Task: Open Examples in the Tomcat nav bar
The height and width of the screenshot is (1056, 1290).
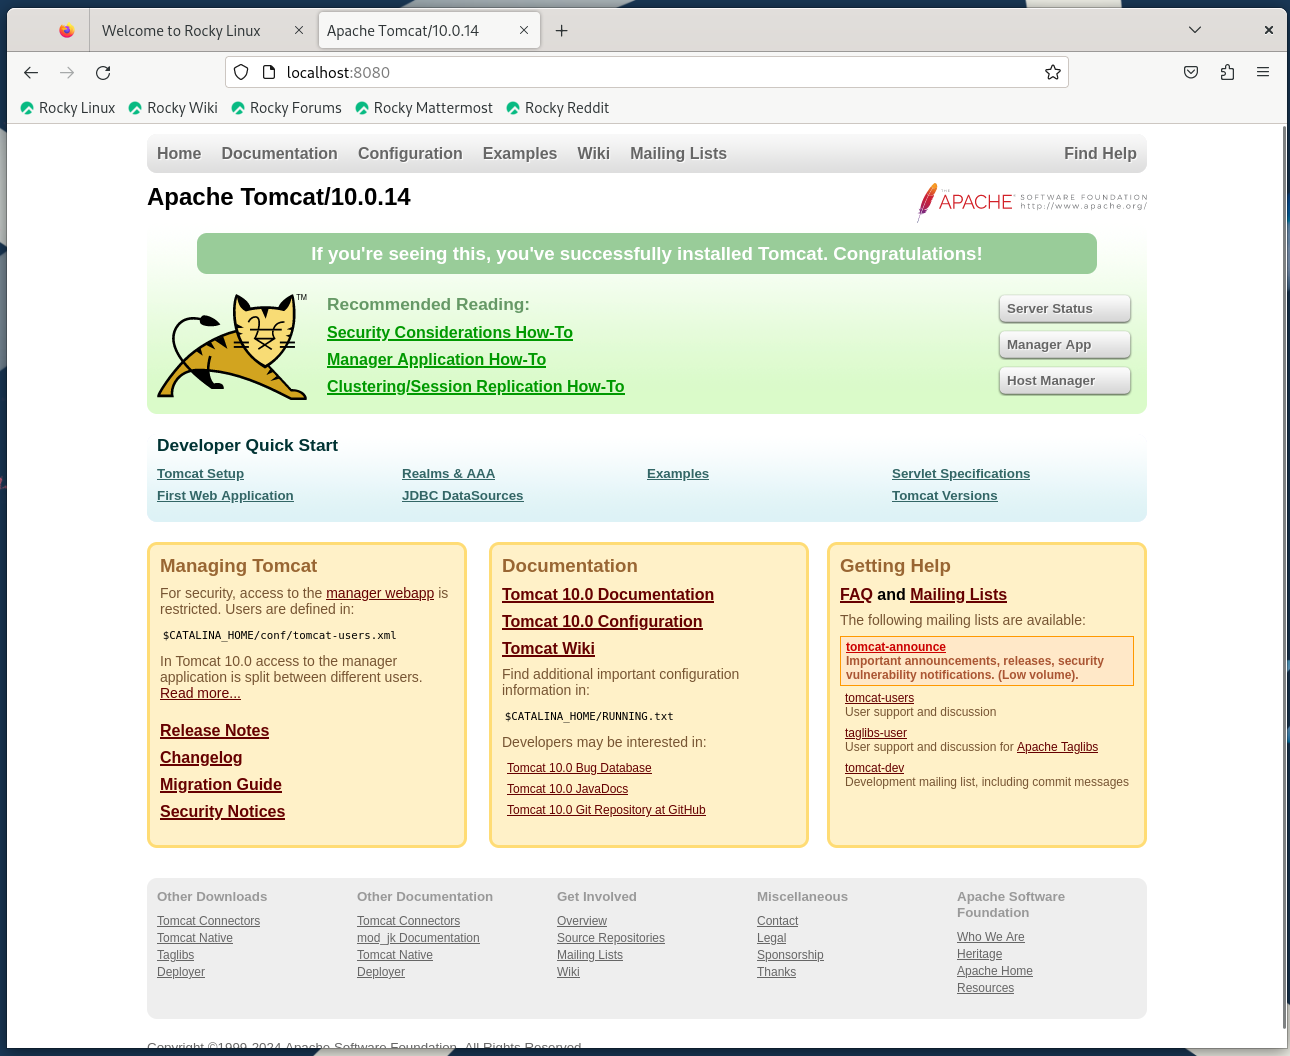Action: click(x=519, y=153)
